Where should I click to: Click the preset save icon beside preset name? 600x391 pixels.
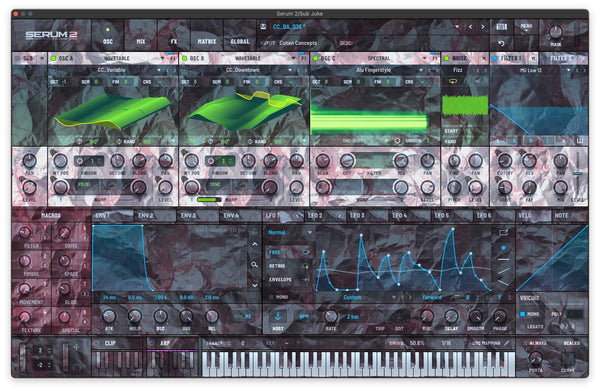[x=263, y=26]
